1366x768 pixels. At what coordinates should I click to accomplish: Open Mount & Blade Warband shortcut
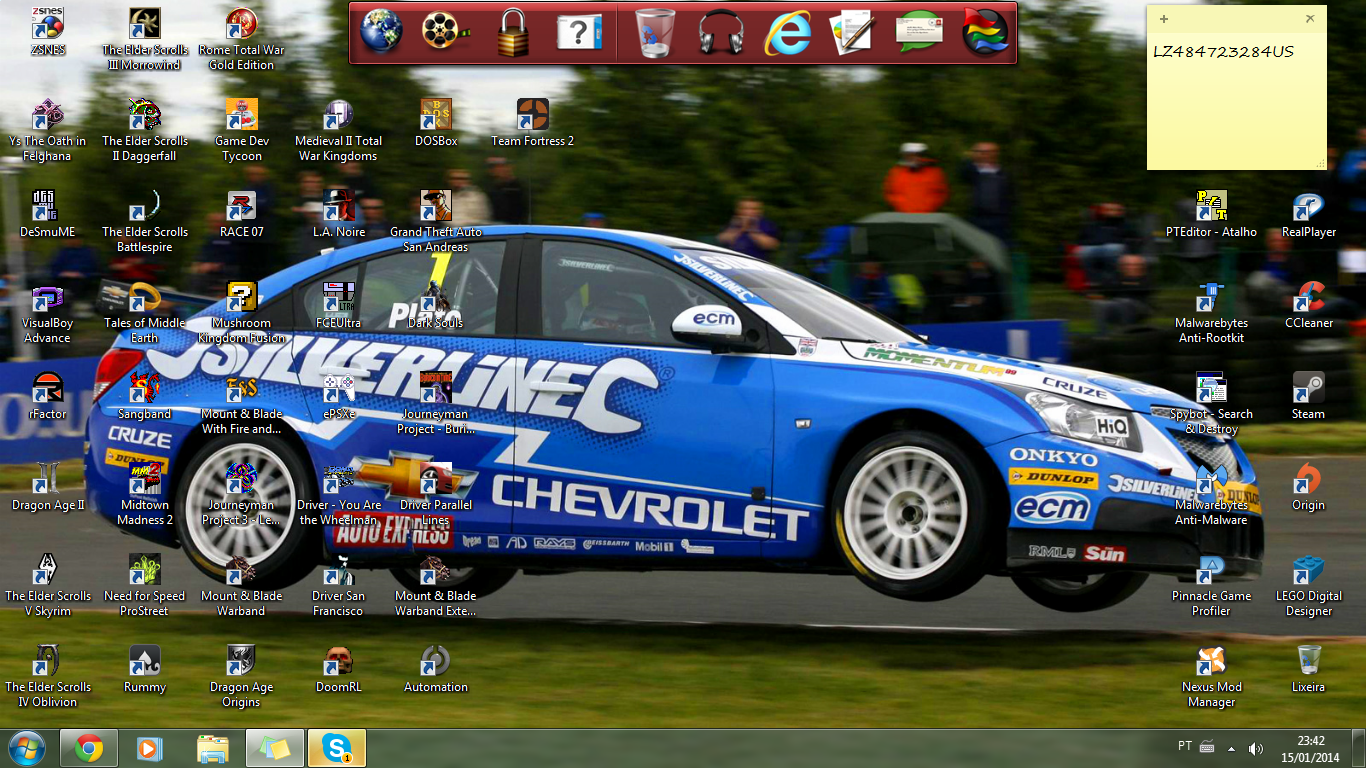click(x=241, y=585)
